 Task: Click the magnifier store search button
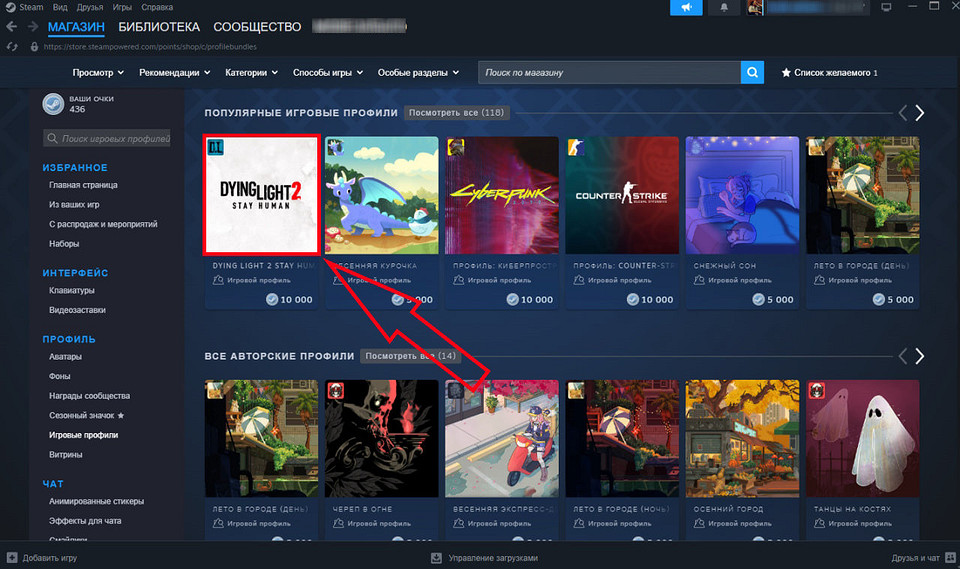click(x=752, y=73)
